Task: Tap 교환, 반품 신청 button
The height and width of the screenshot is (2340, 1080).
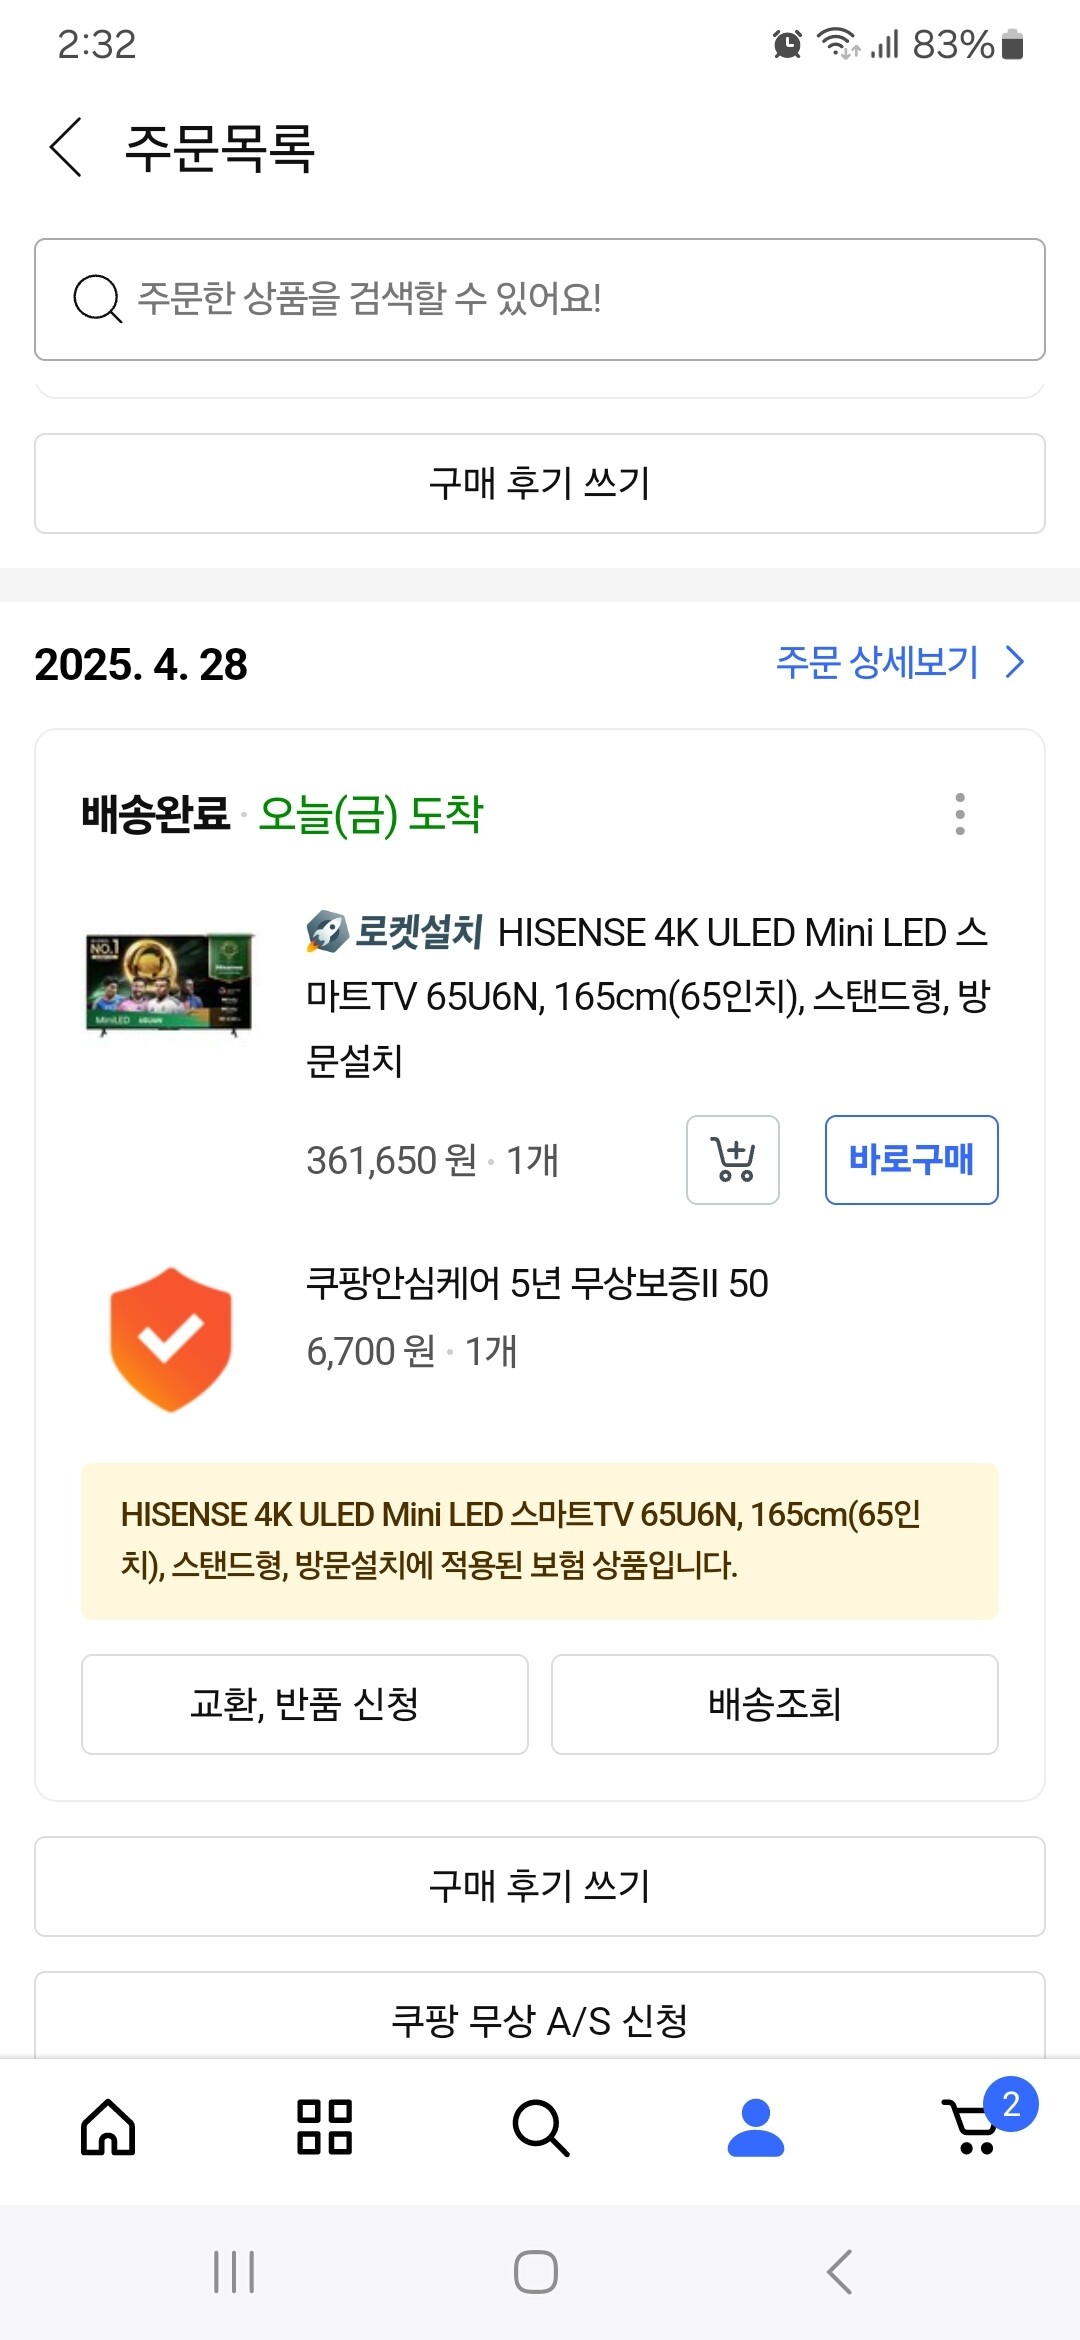Action: [x=305, y=1704]
